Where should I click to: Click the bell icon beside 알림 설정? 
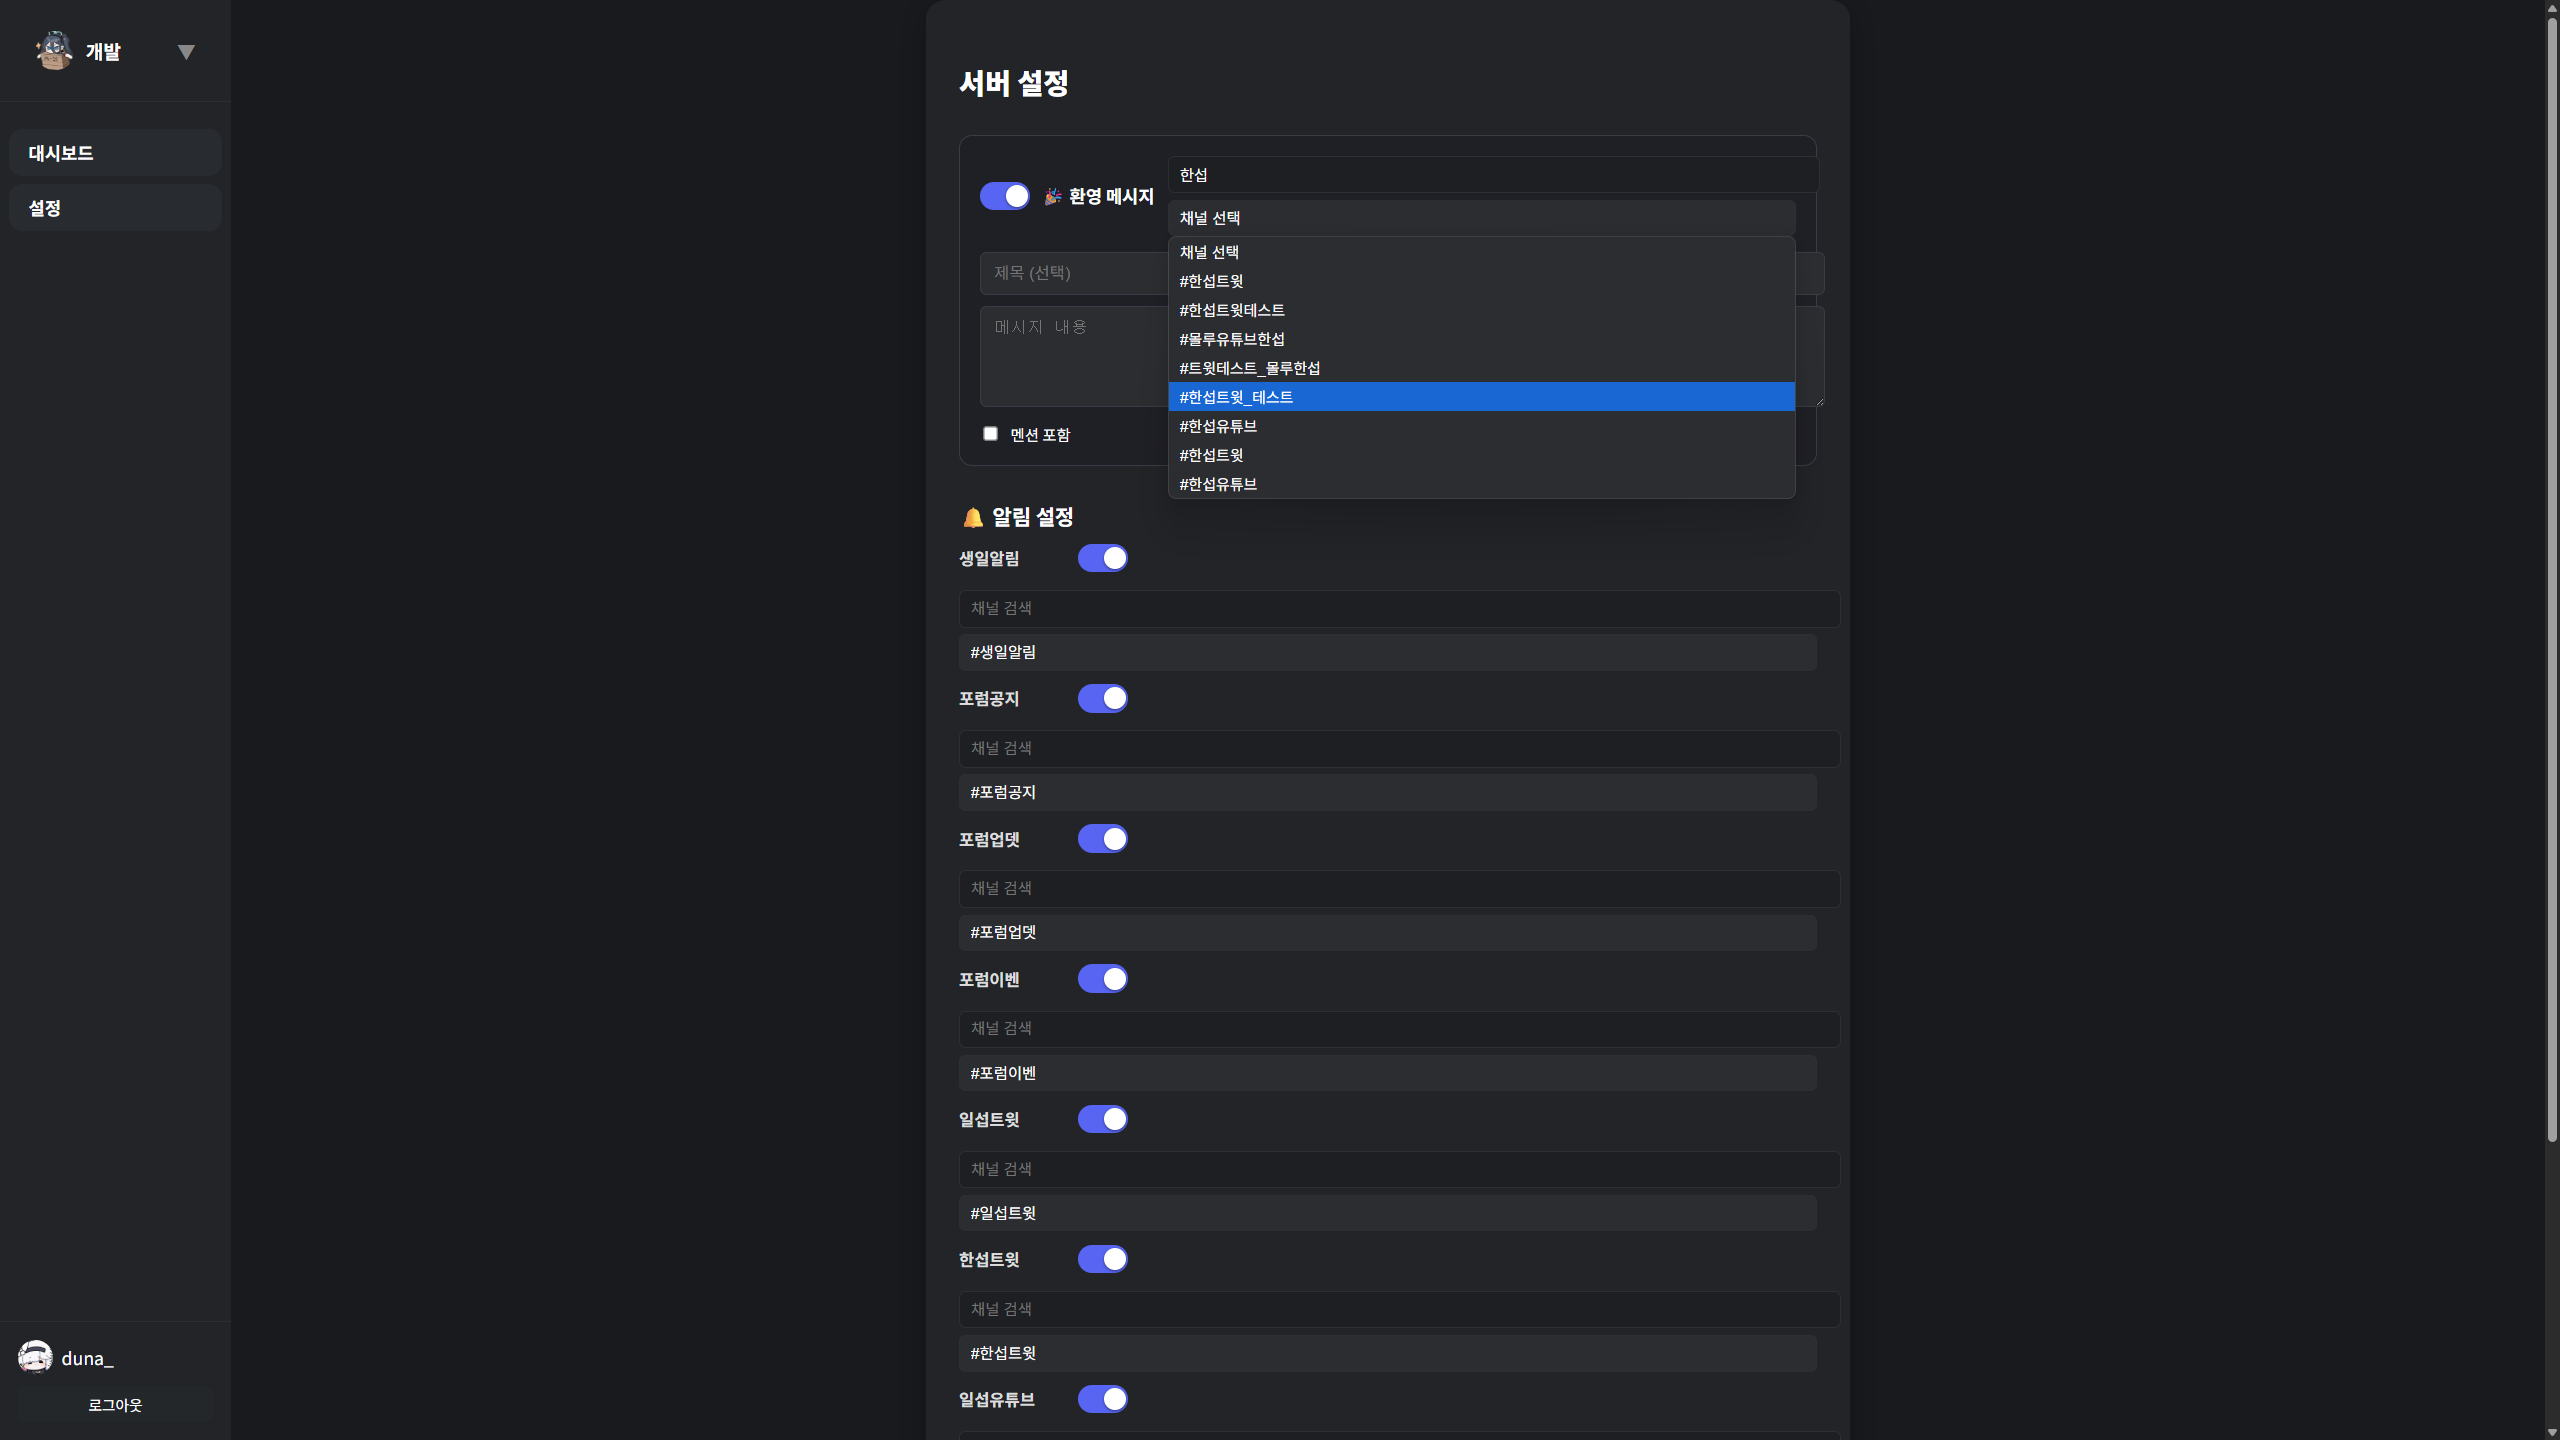pyautogui.click(x=973, y=518)
